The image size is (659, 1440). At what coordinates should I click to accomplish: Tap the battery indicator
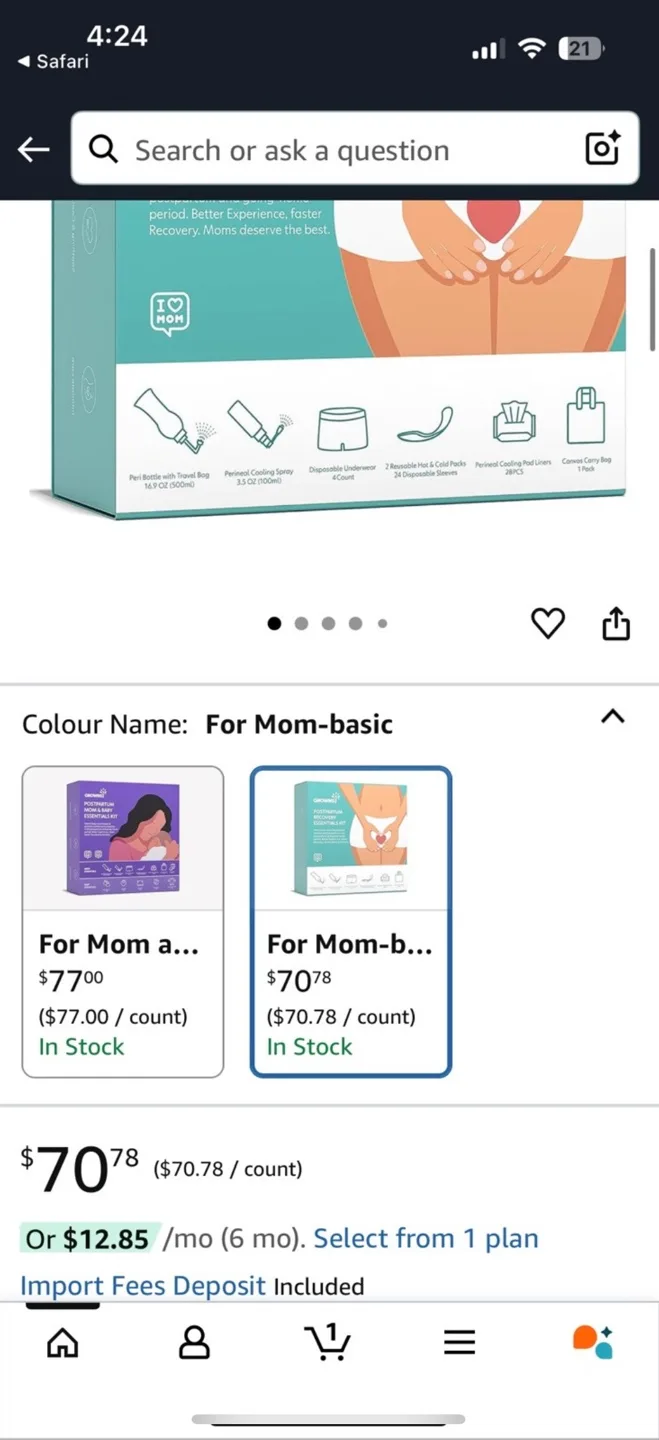coord(581,47)
